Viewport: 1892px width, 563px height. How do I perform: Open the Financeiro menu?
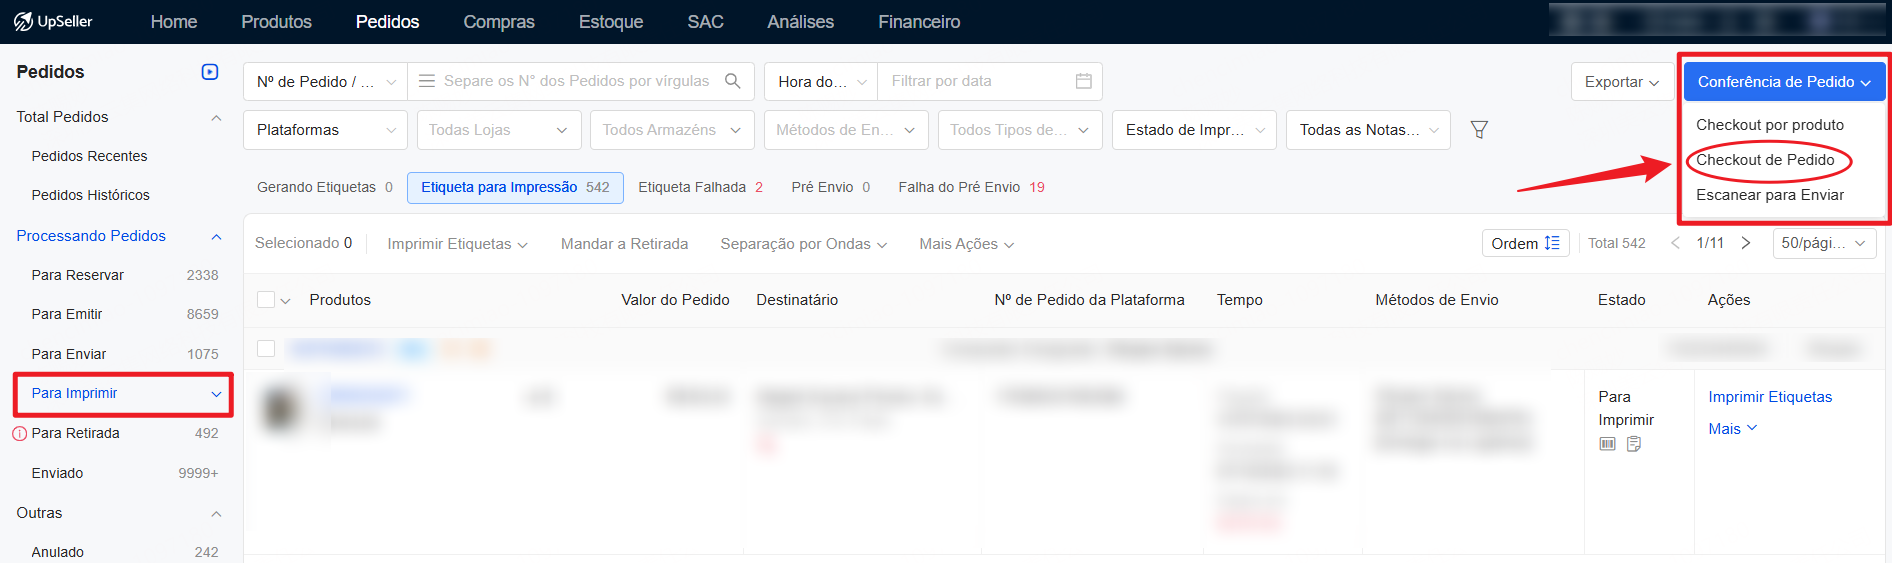919,22
